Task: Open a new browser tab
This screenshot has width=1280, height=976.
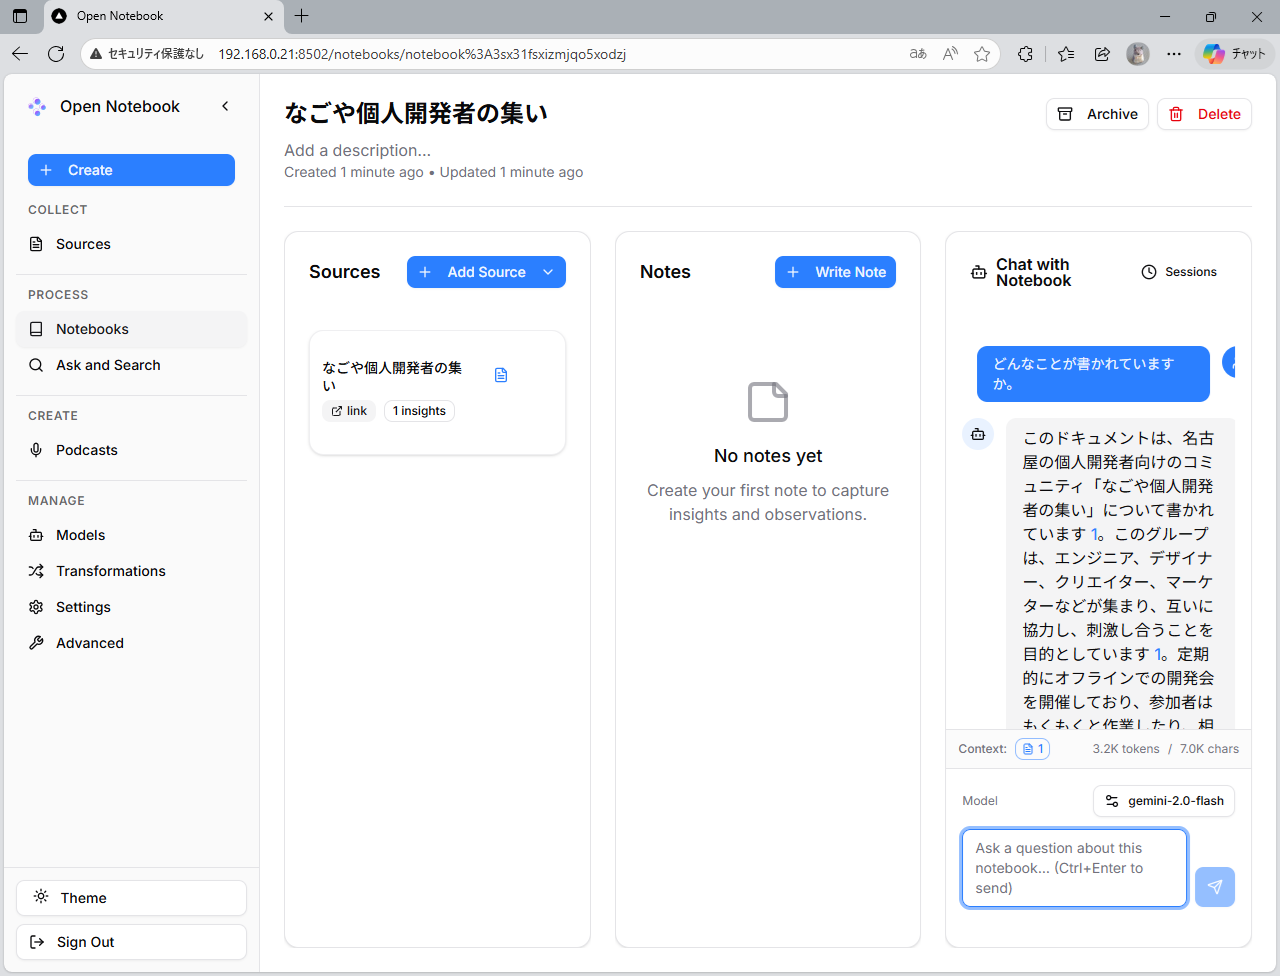Action: point(302,16)
